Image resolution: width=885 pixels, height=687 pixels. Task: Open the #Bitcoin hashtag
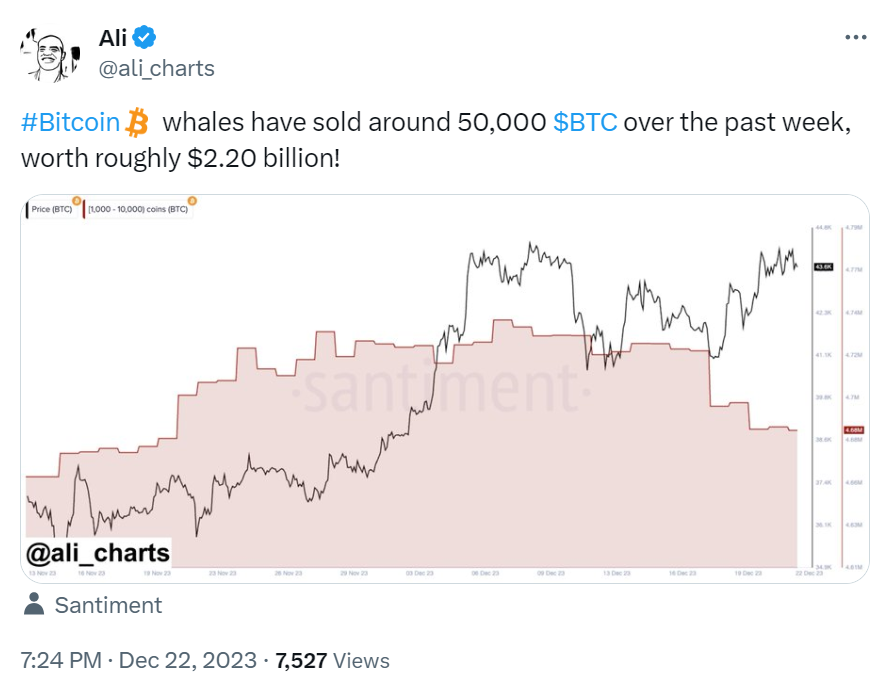click(x=70, y=121)
